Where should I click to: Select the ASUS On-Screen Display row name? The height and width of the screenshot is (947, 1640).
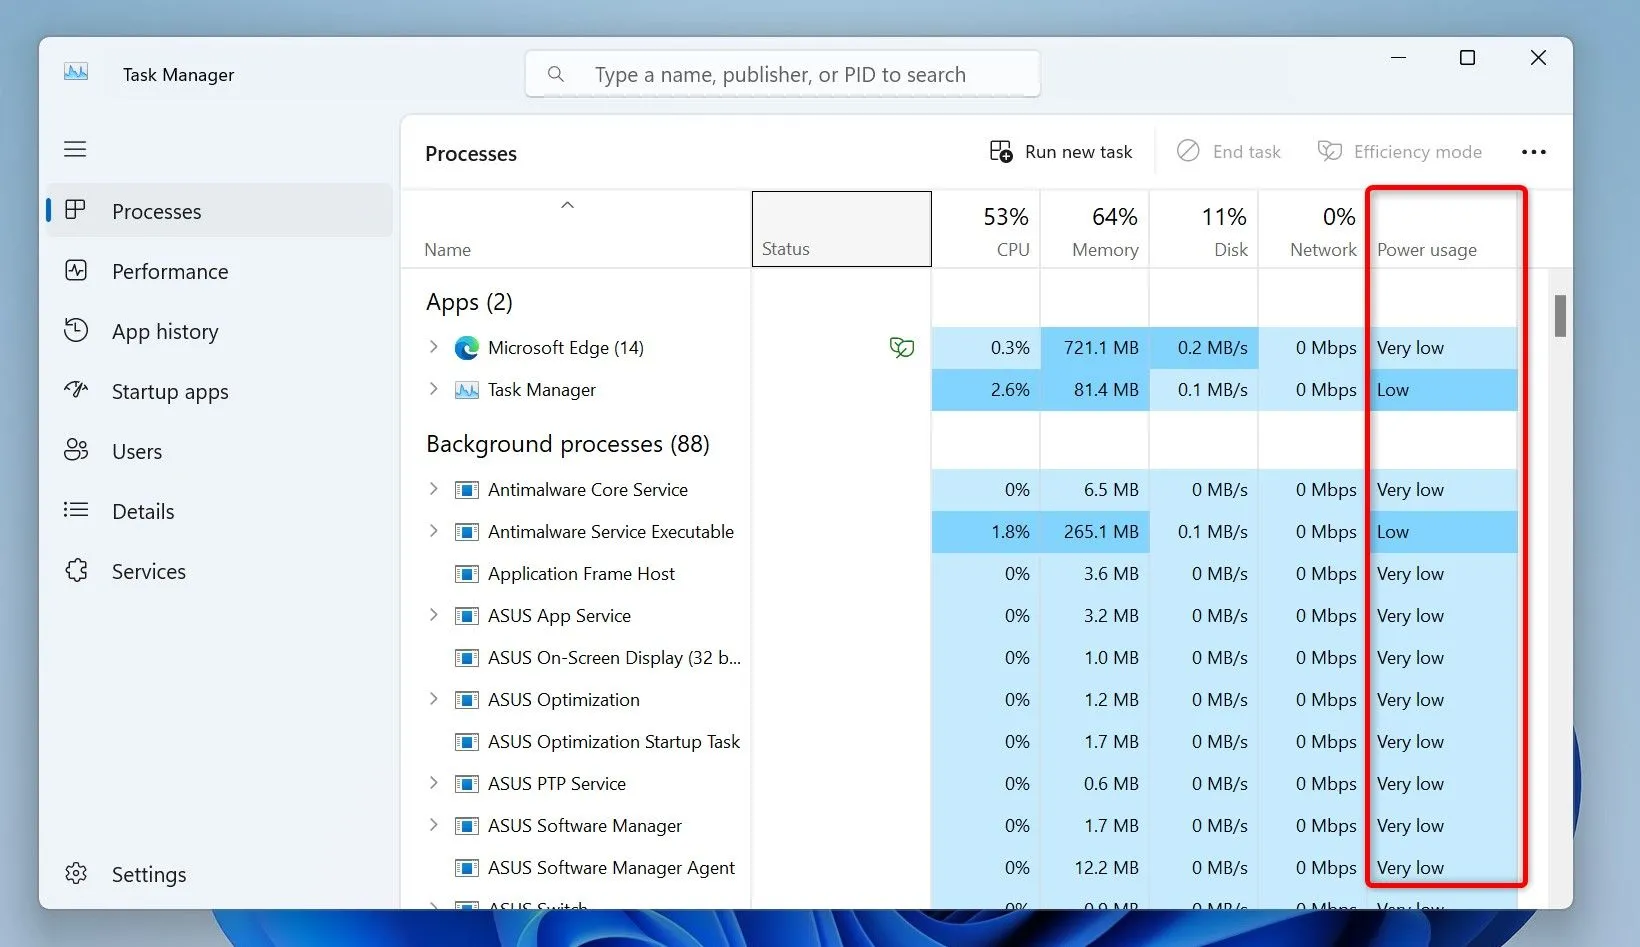click(614, 658)
